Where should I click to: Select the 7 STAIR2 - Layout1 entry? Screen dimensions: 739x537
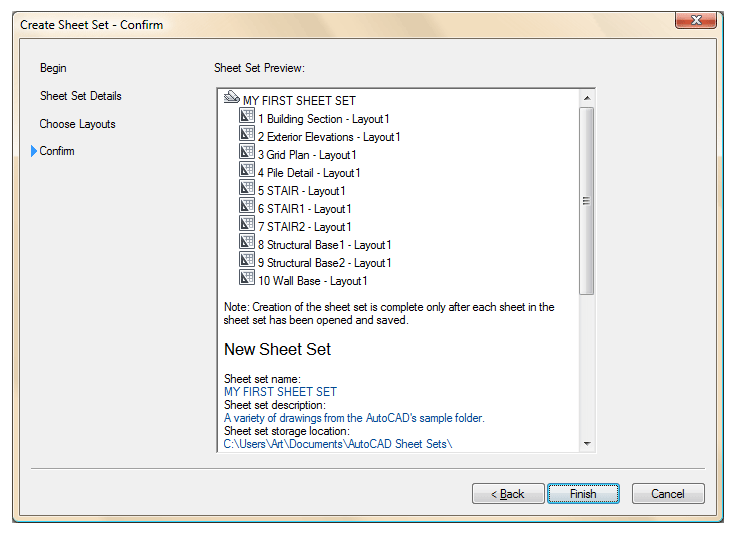coord(304,227)
